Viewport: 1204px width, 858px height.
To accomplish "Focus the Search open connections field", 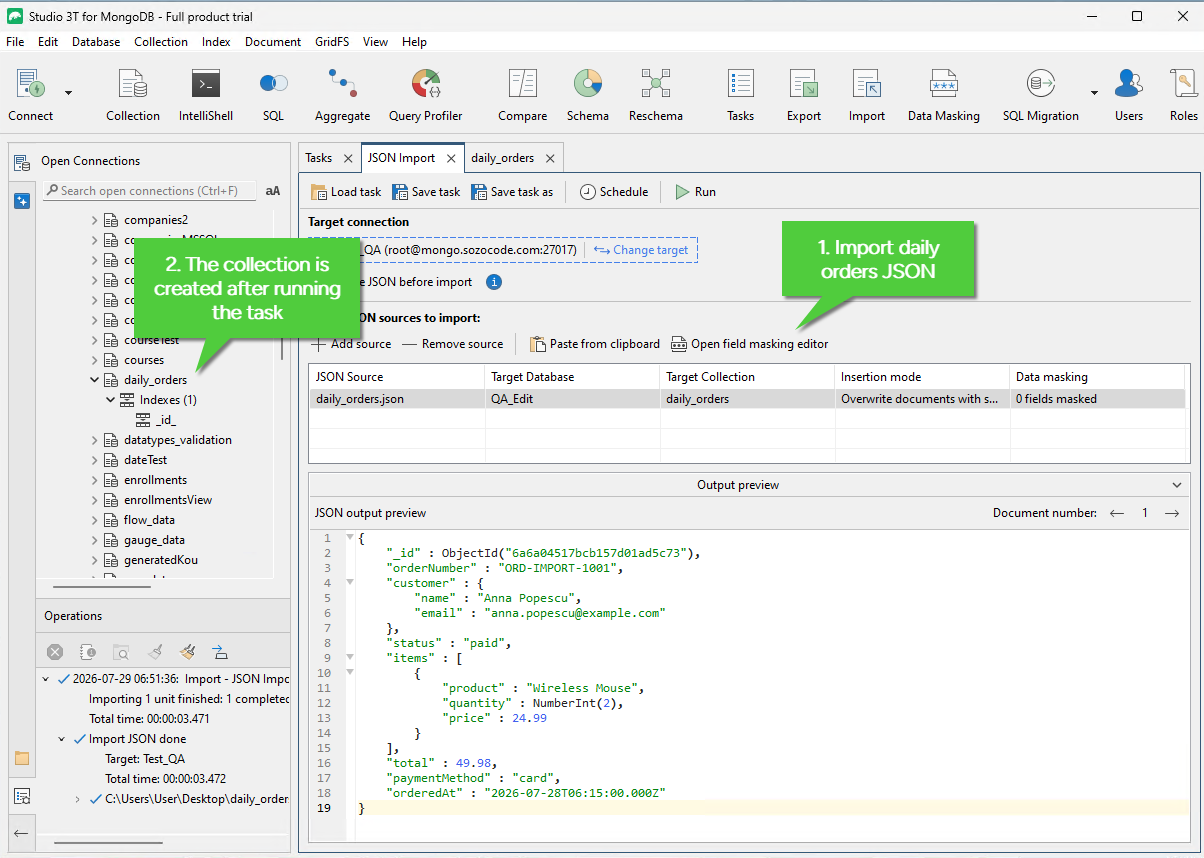I will pos(149,190).
